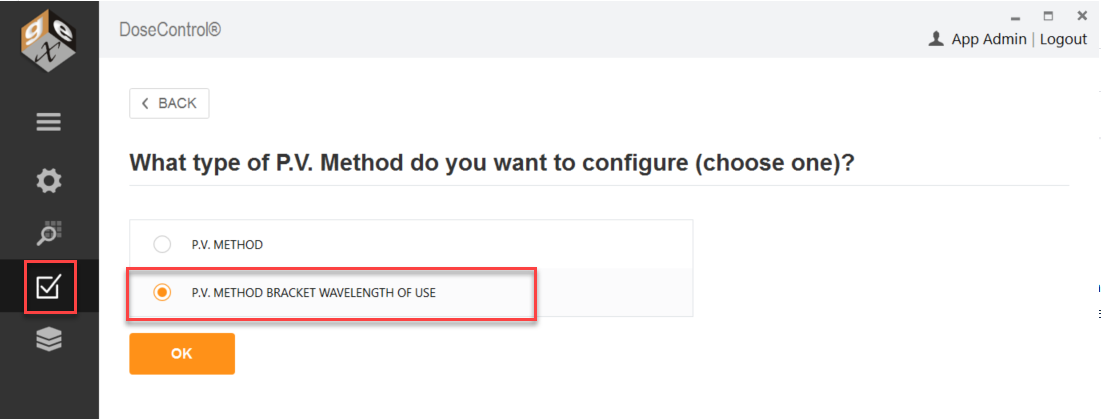The image size is (1101, 419).
Task: Go back with the BACK button
Action: click(x=169, y=104)
